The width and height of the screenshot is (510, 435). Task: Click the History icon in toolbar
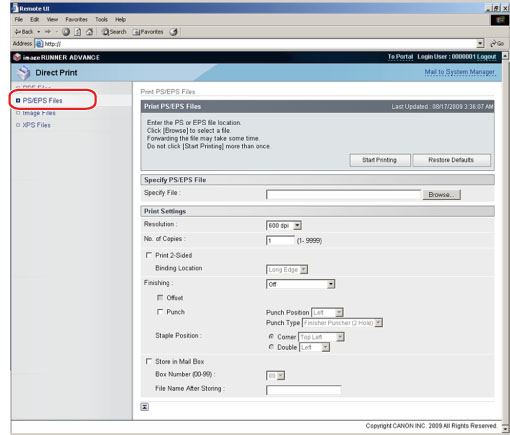[173, 32]
